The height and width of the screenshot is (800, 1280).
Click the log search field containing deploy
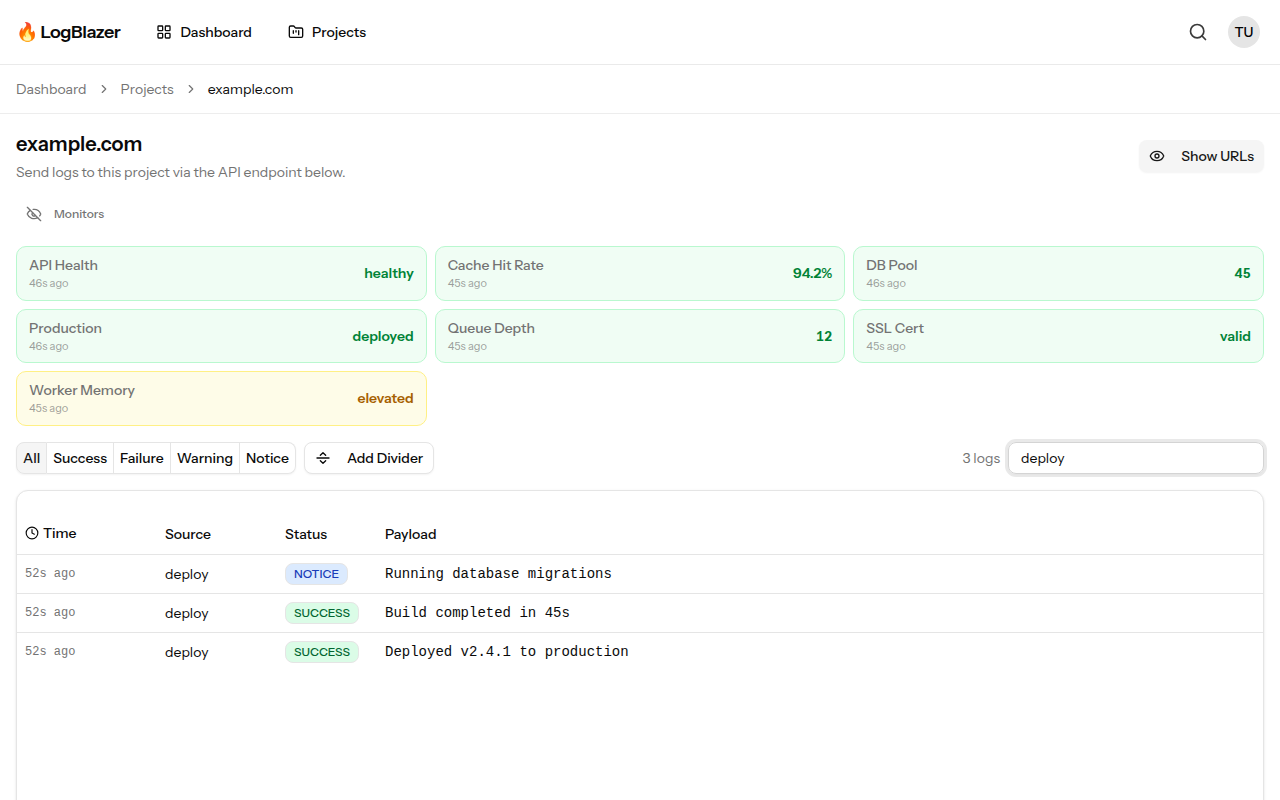[x=1135, y=458]
